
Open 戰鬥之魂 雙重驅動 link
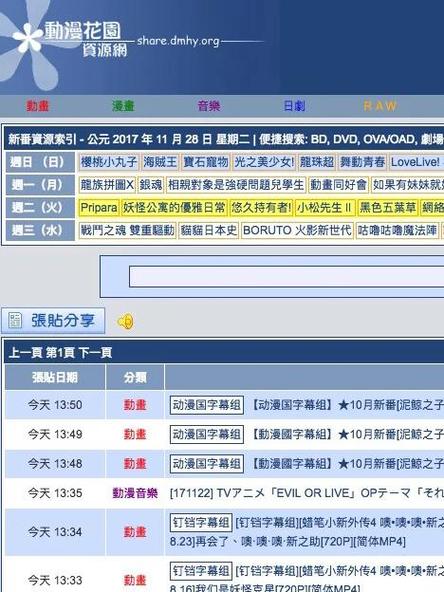[x=127, y=230]
